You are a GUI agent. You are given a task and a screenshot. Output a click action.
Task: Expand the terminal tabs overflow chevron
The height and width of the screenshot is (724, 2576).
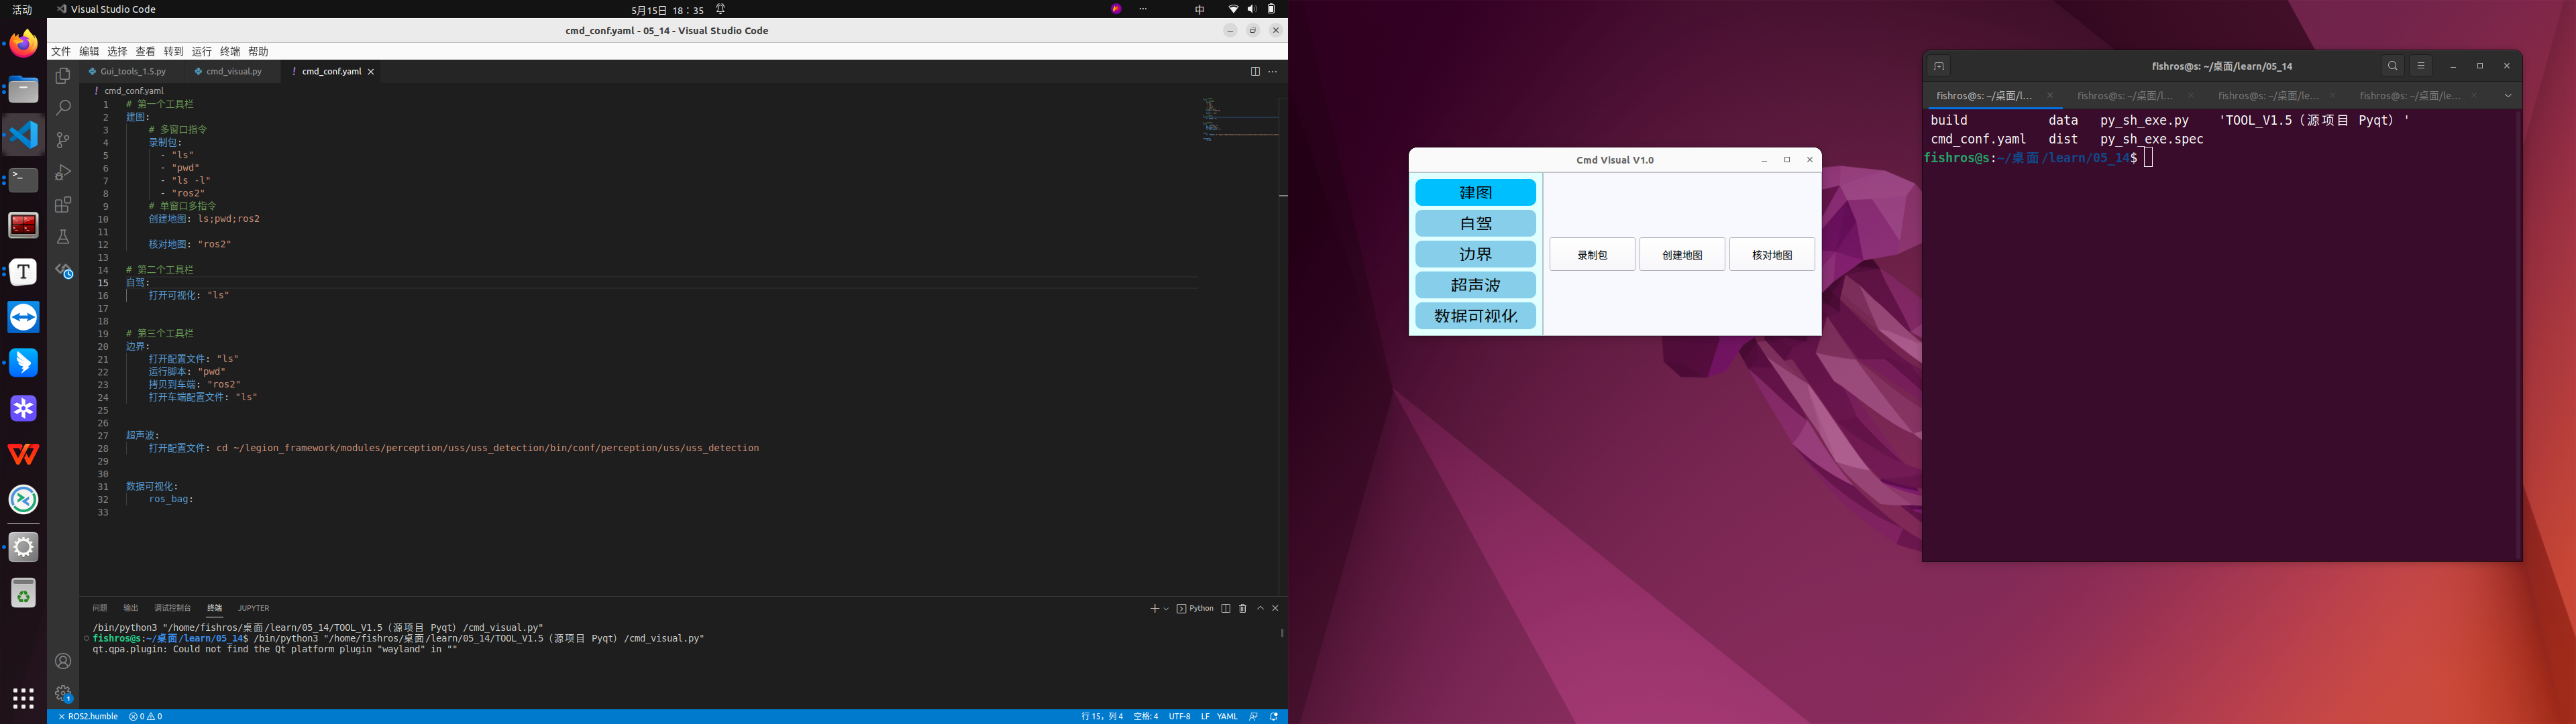(x=2508, y=96)
